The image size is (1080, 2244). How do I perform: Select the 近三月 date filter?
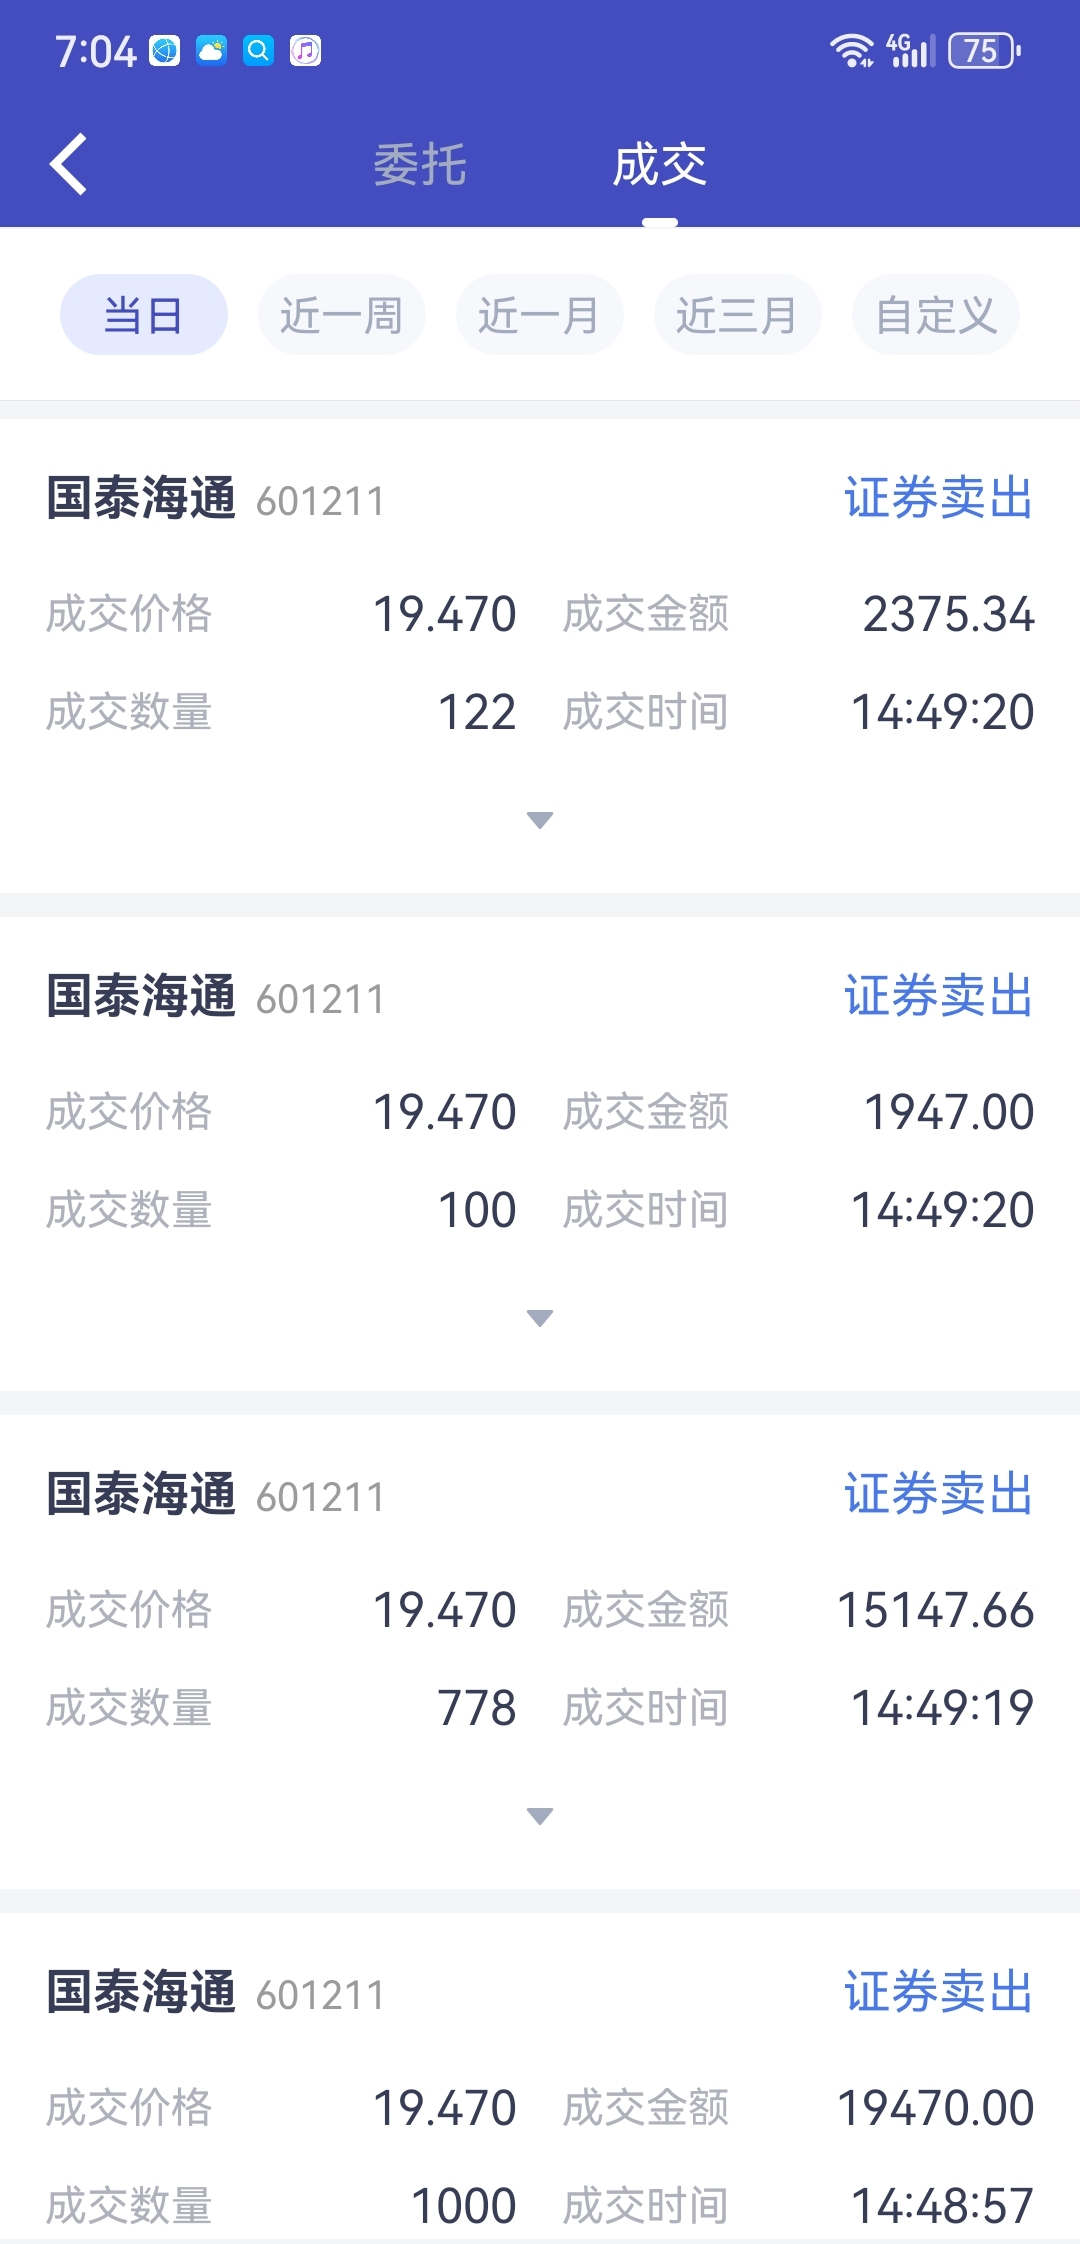[x=738, y=315]
